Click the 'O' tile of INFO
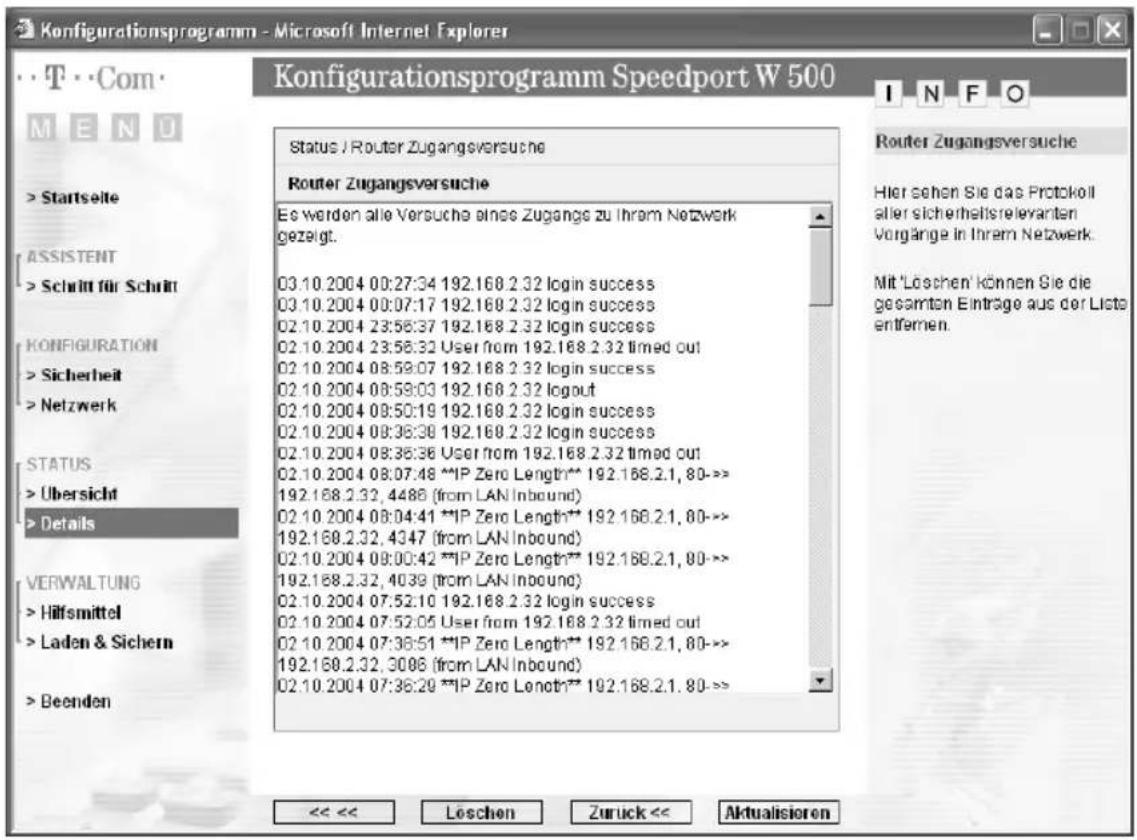The image size is (1137, 840). [x=1014, y=93]
